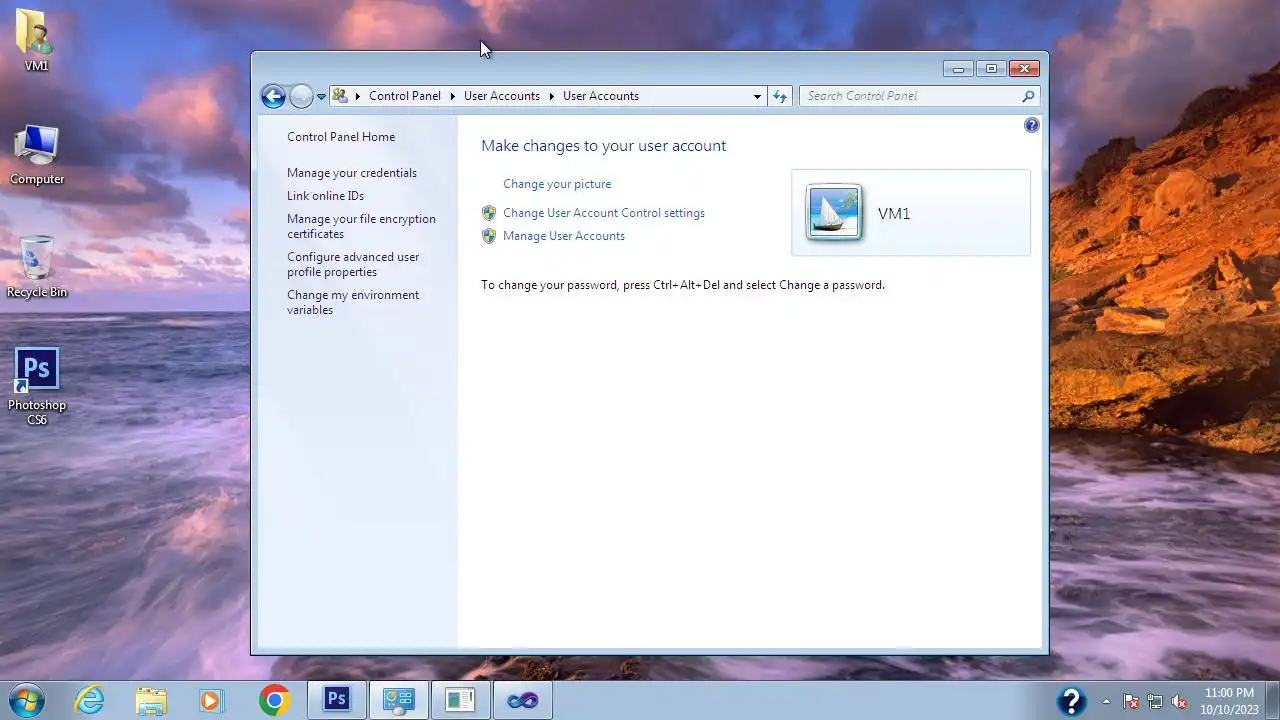Image resolution: width=1280 pixels, height=720 pixels.
Task: Show hidden system tray icons
Action: pyautogui.click(x=1106, y=701)
